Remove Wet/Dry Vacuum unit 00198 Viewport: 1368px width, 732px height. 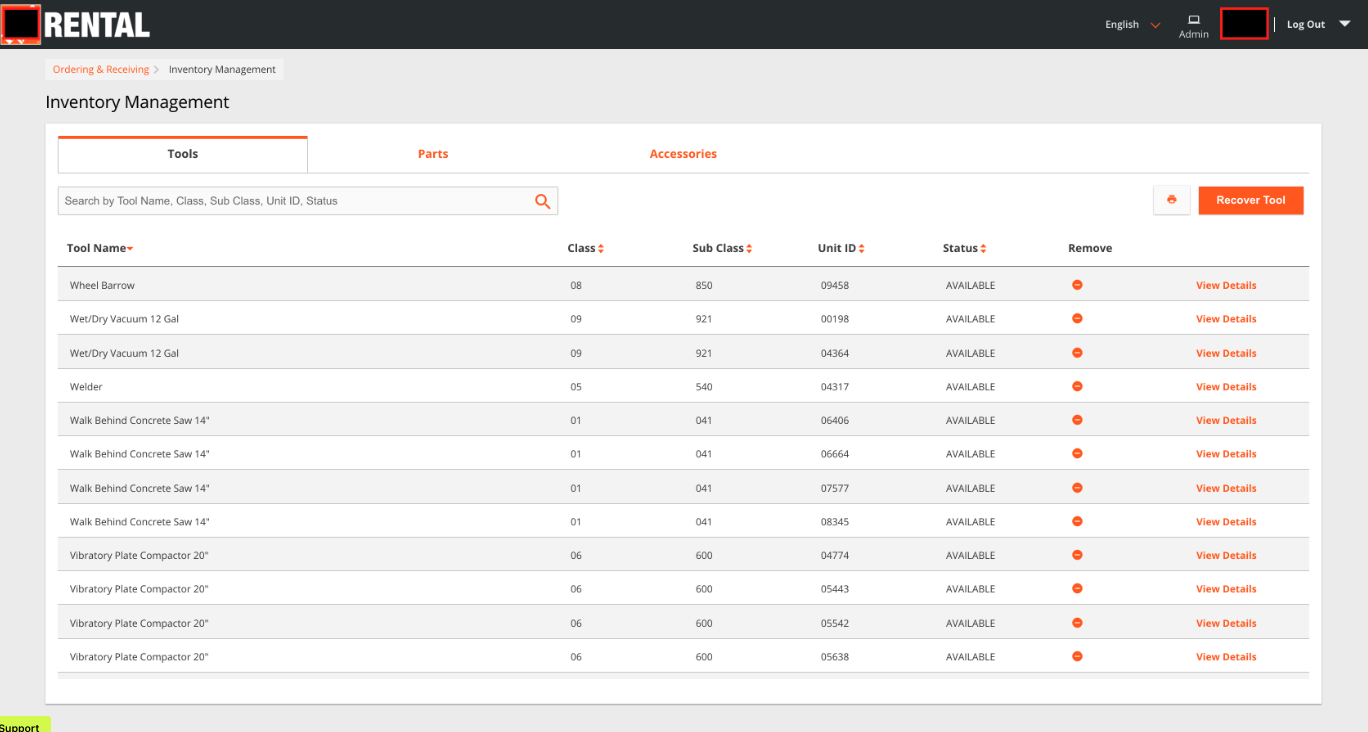(1077, 318)
